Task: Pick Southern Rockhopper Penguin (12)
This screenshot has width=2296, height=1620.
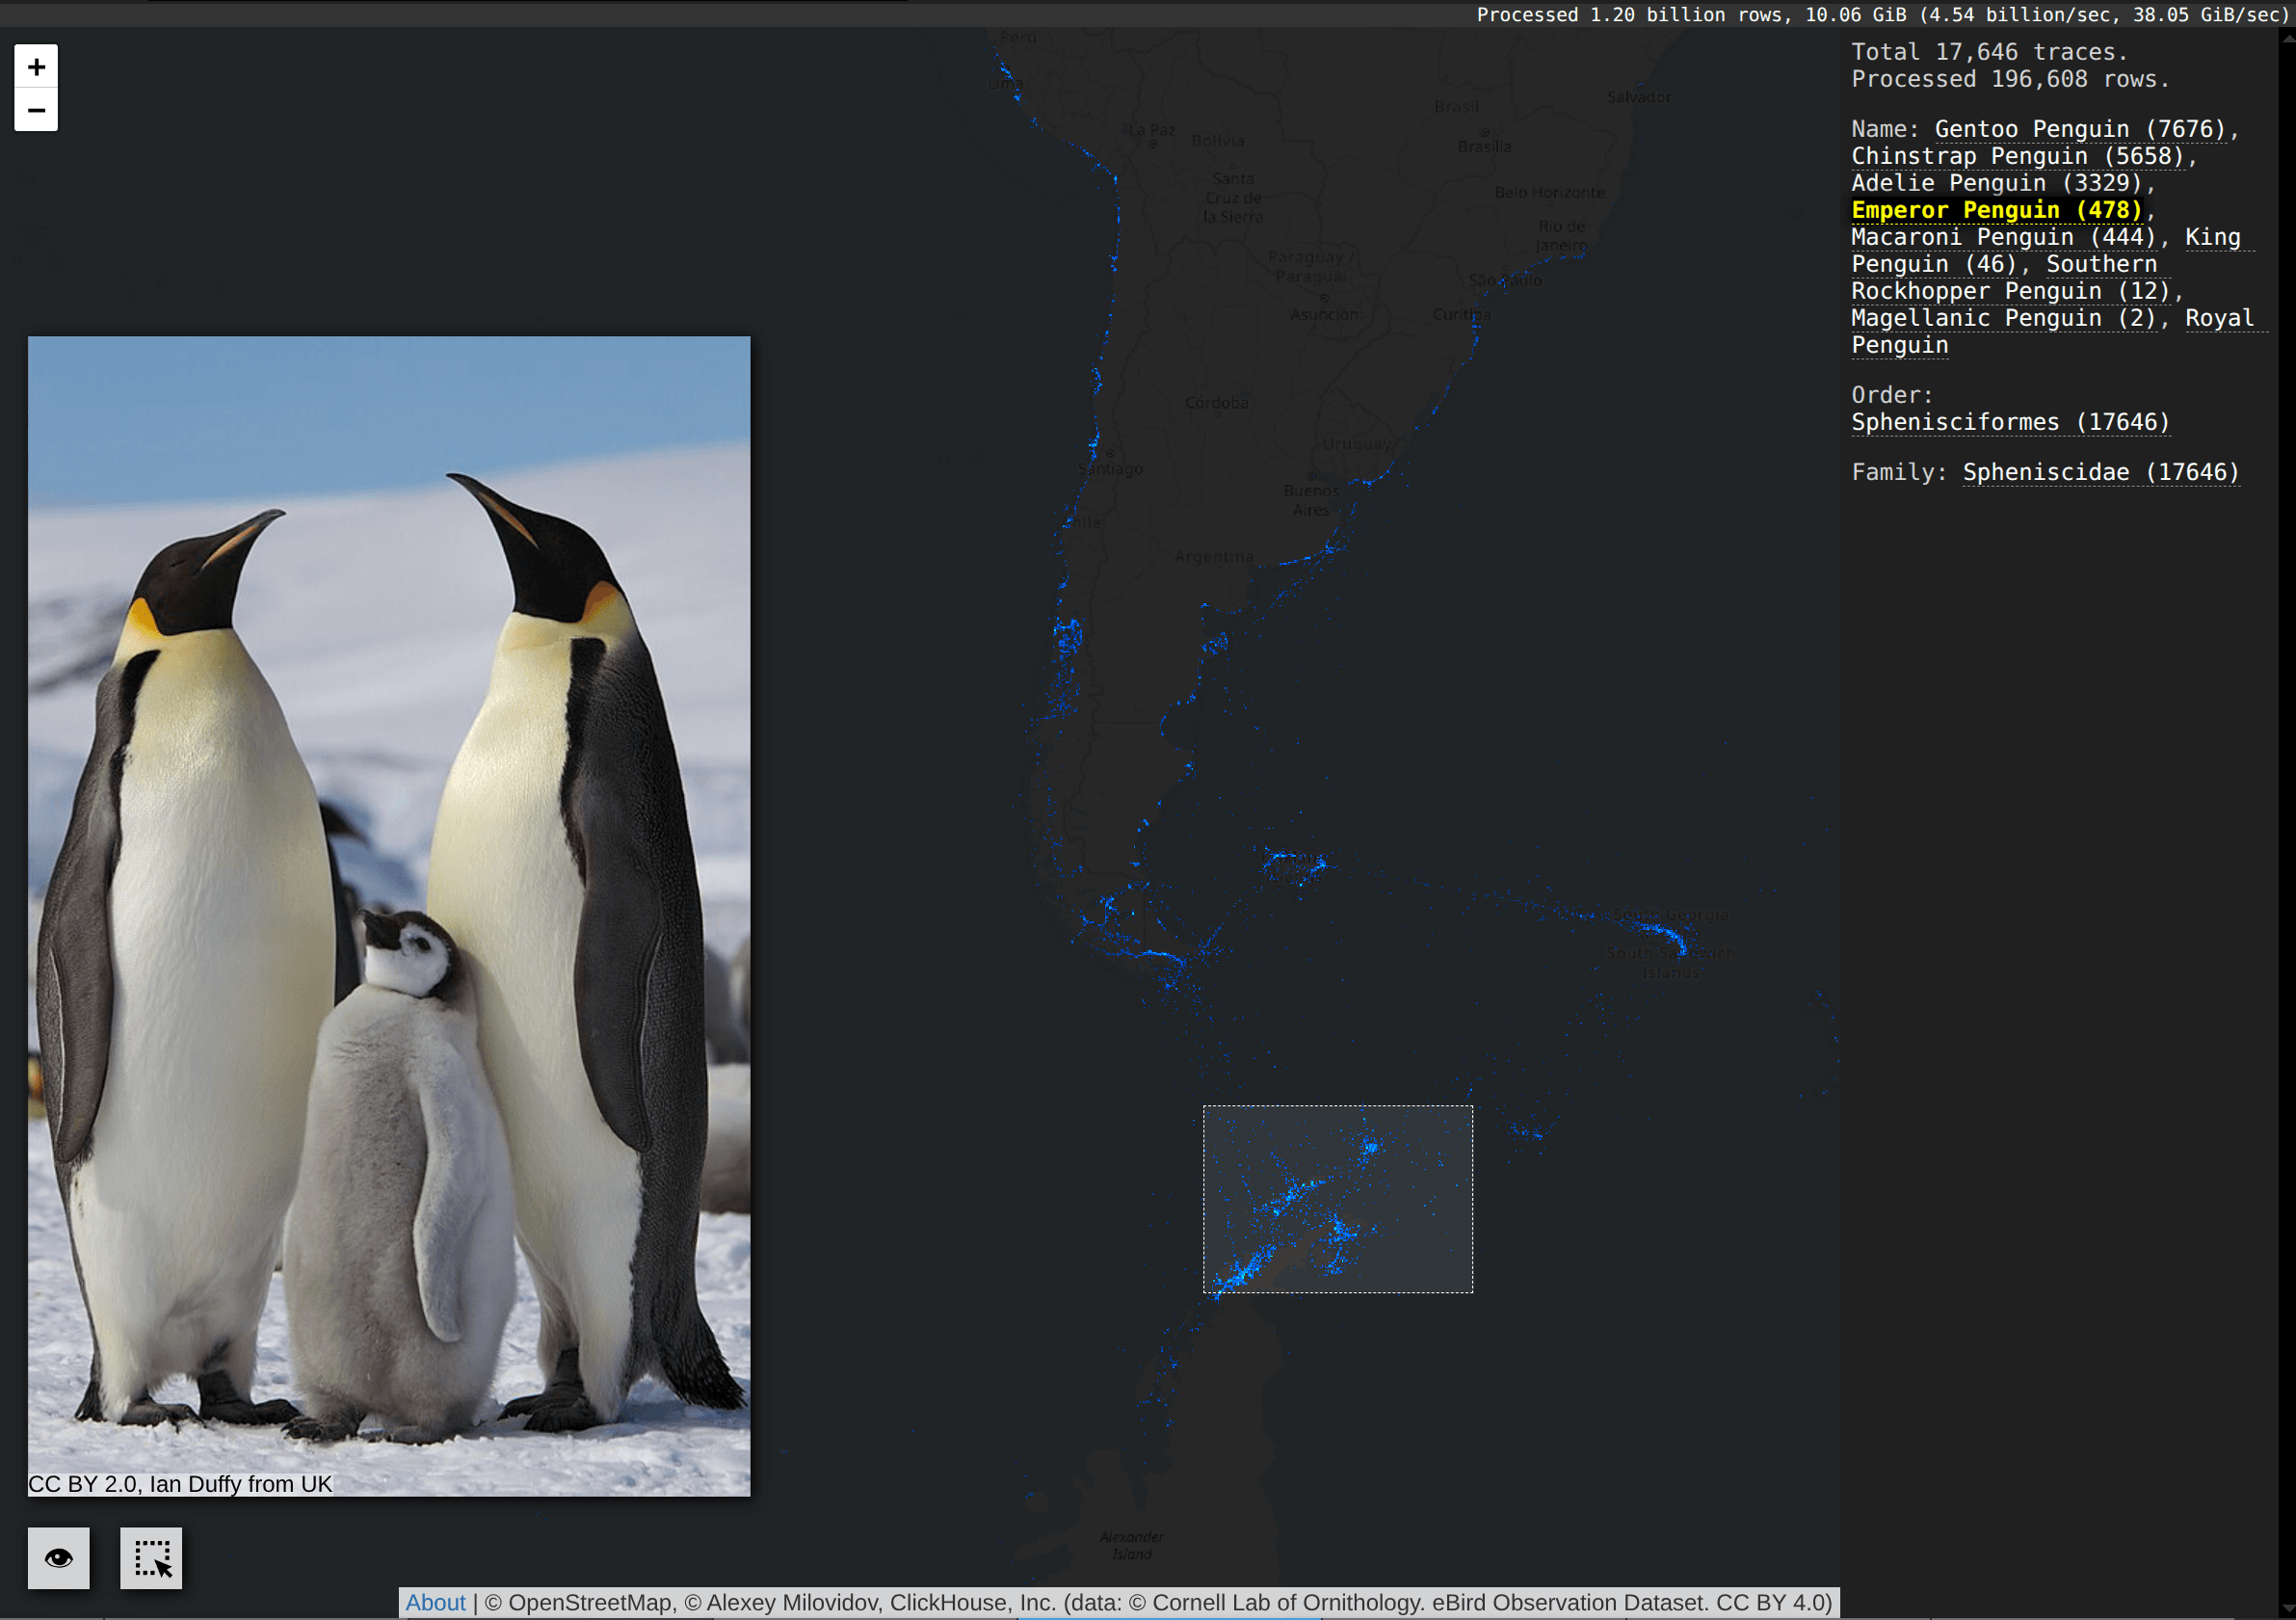Action: coord(2010,291)
